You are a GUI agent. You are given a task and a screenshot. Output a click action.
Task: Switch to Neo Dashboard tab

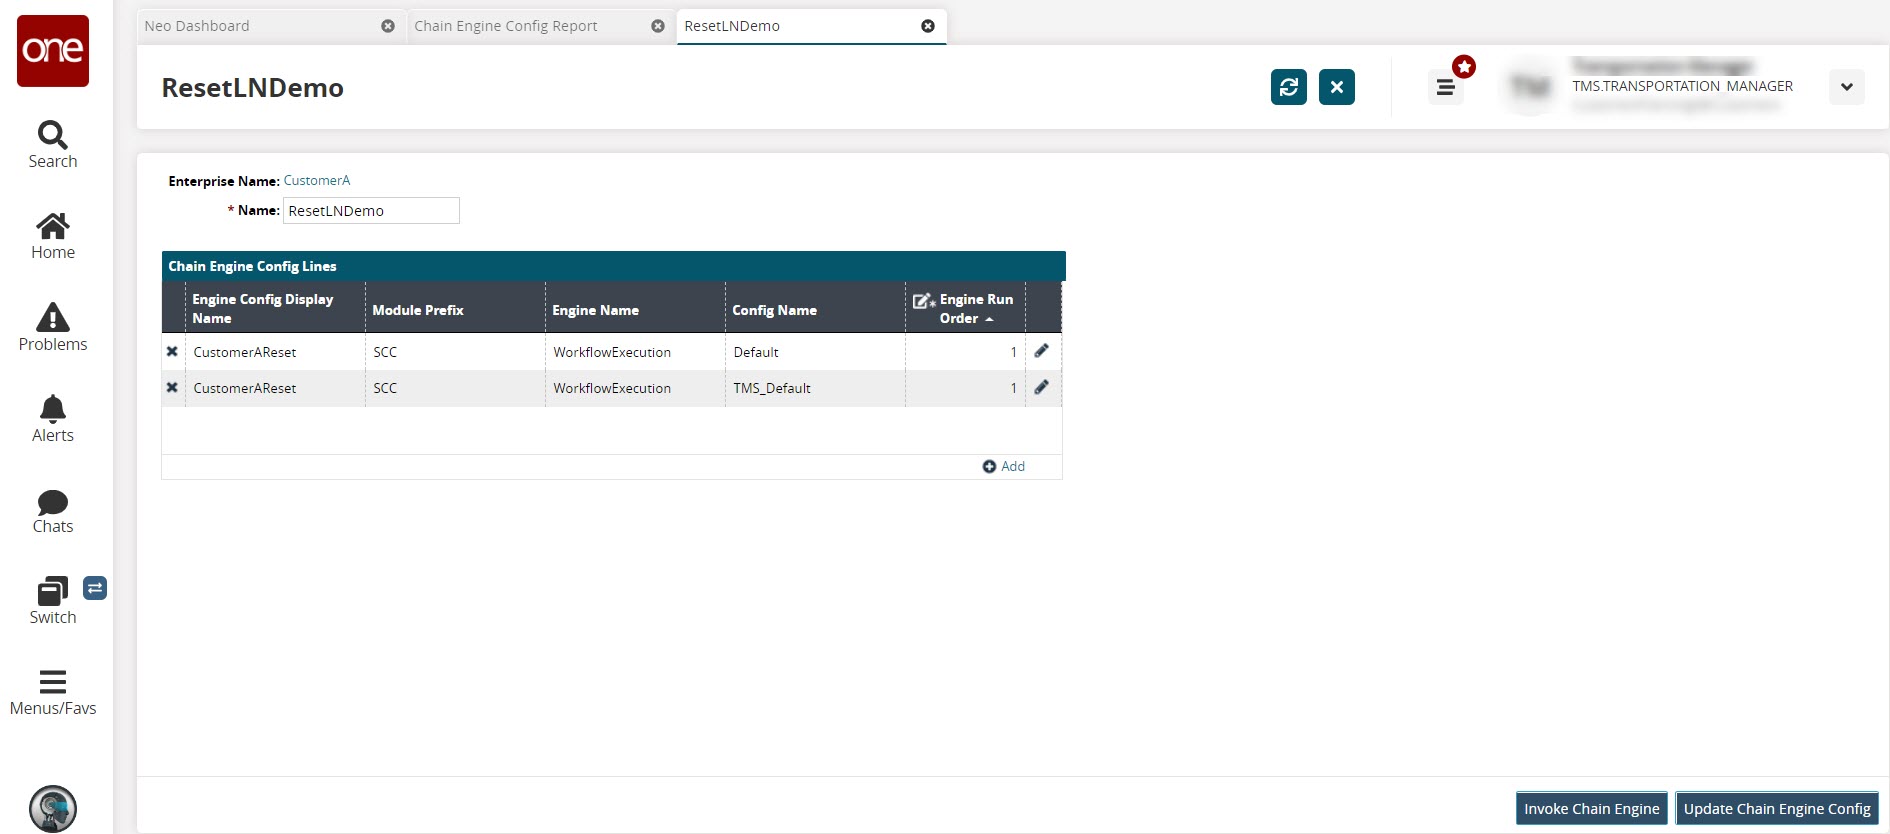tap(197, 26)
